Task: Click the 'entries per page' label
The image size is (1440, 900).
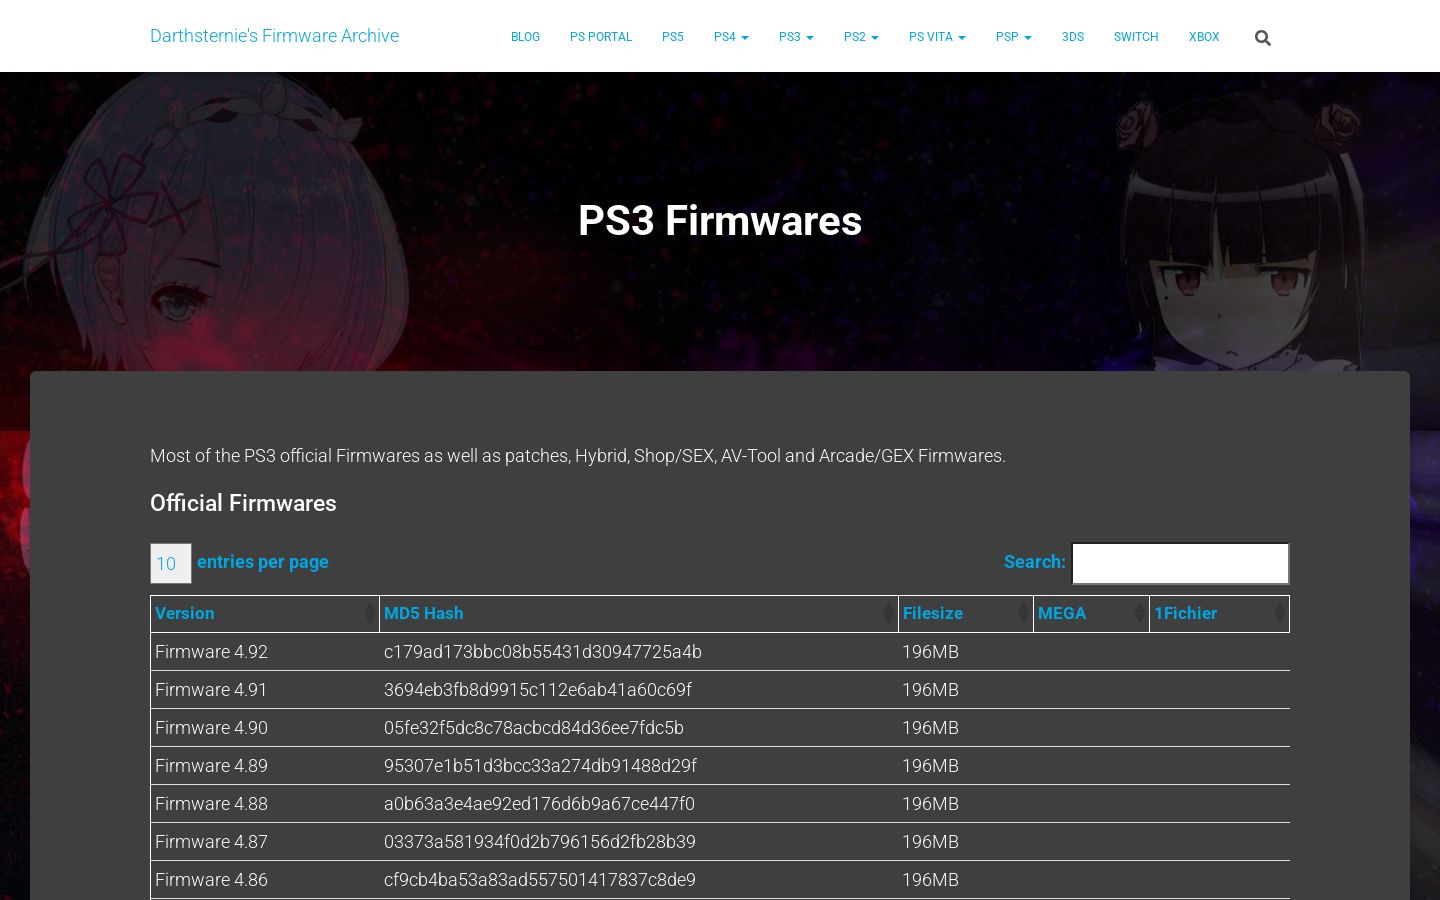Action: [263, 562]
